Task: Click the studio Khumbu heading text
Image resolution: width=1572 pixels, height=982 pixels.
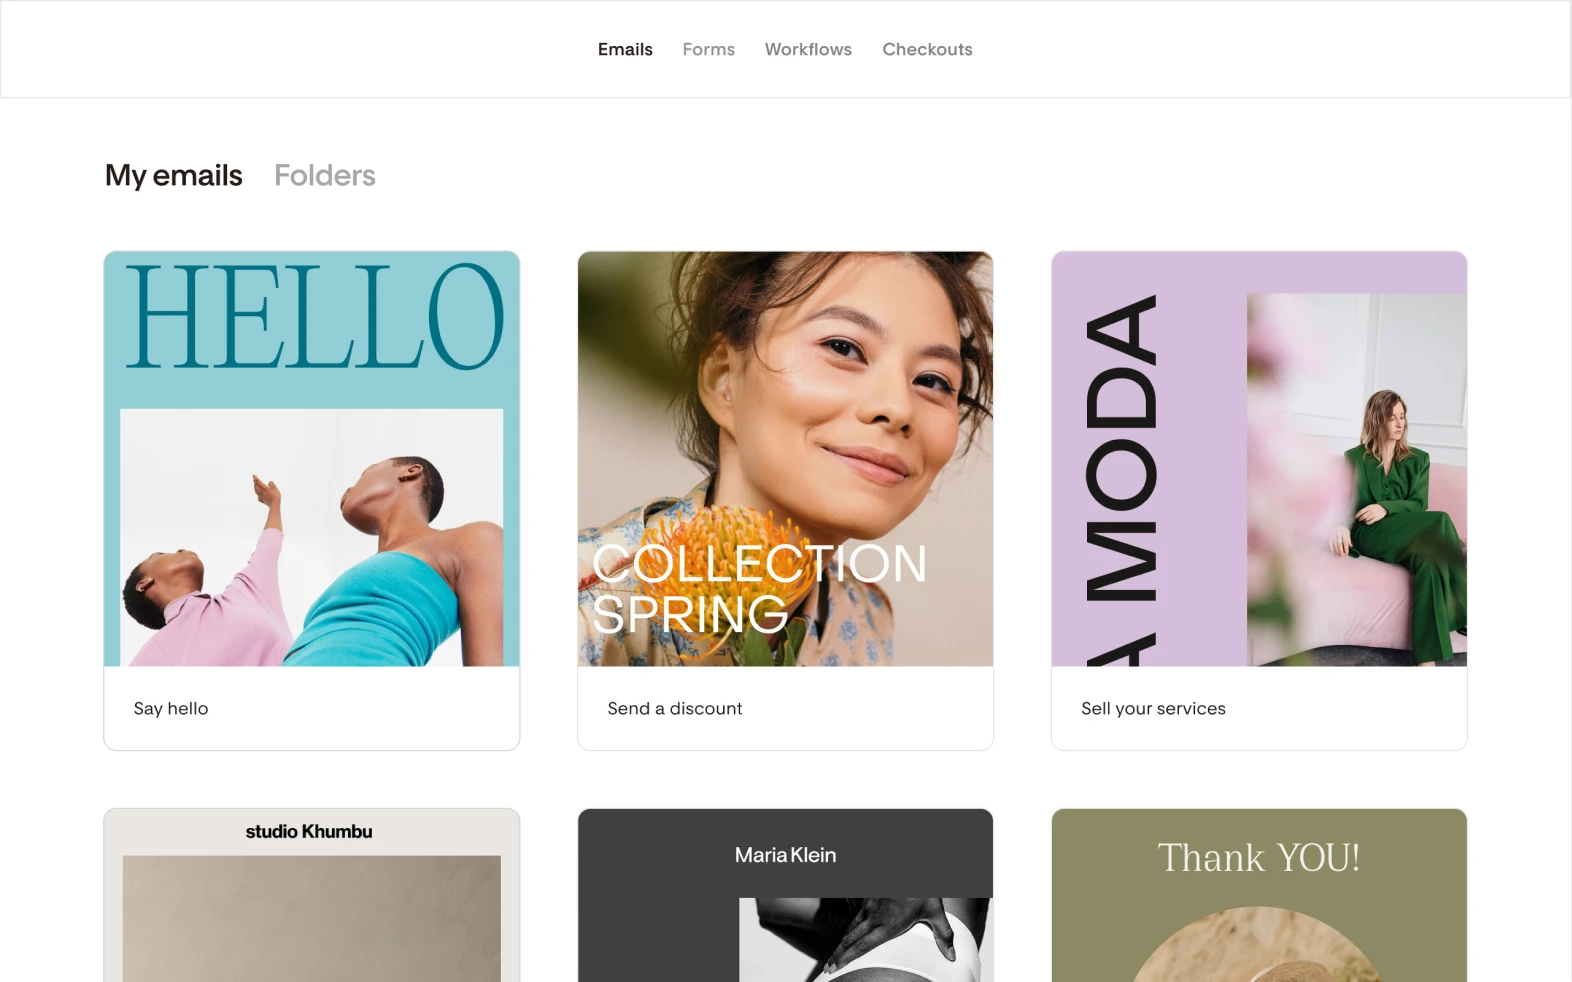Action: click(309, 831)
